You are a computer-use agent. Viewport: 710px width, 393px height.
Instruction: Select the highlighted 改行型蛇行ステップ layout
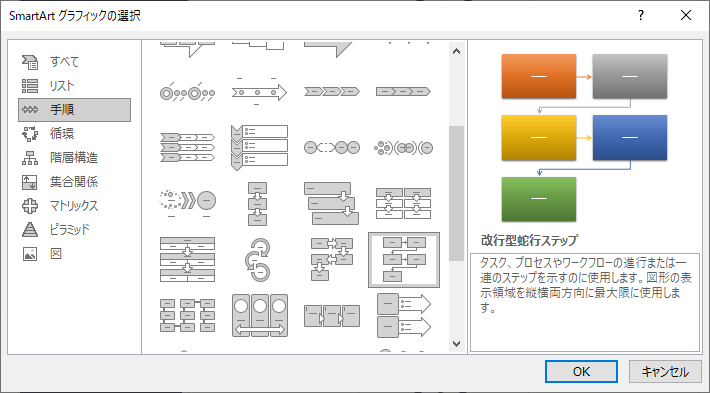tap(403, 260)
